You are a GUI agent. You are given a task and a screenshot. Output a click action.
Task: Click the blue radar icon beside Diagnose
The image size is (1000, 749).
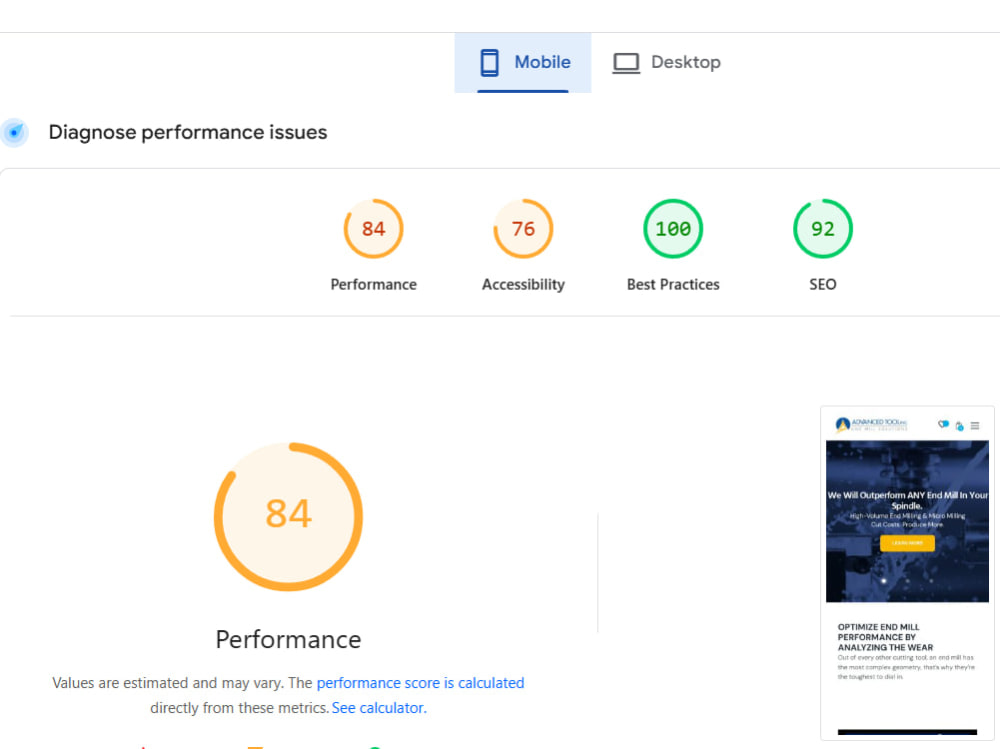coord(14,133)
